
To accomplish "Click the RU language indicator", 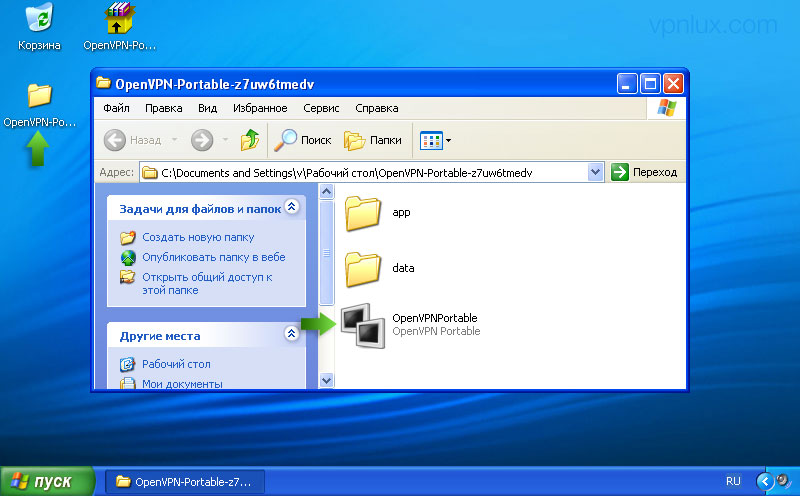I will [x=733, y=481].
